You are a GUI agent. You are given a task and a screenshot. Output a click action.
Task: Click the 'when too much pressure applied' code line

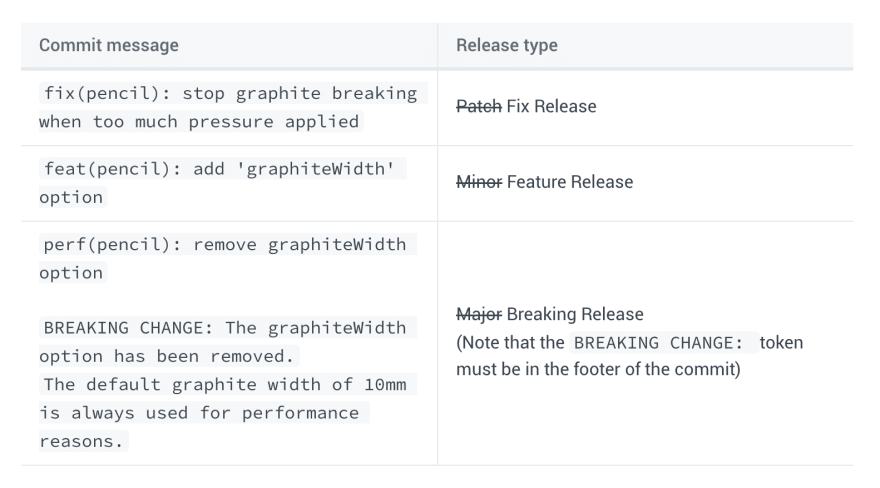coord(201,121)
